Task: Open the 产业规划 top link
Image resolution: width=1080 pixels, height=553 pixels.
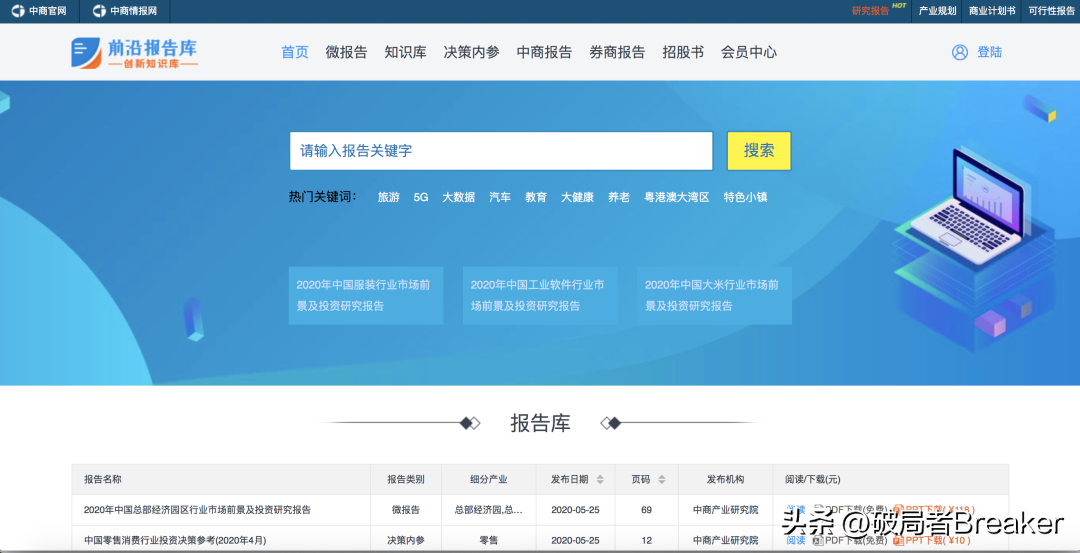Action: [937, 11]
